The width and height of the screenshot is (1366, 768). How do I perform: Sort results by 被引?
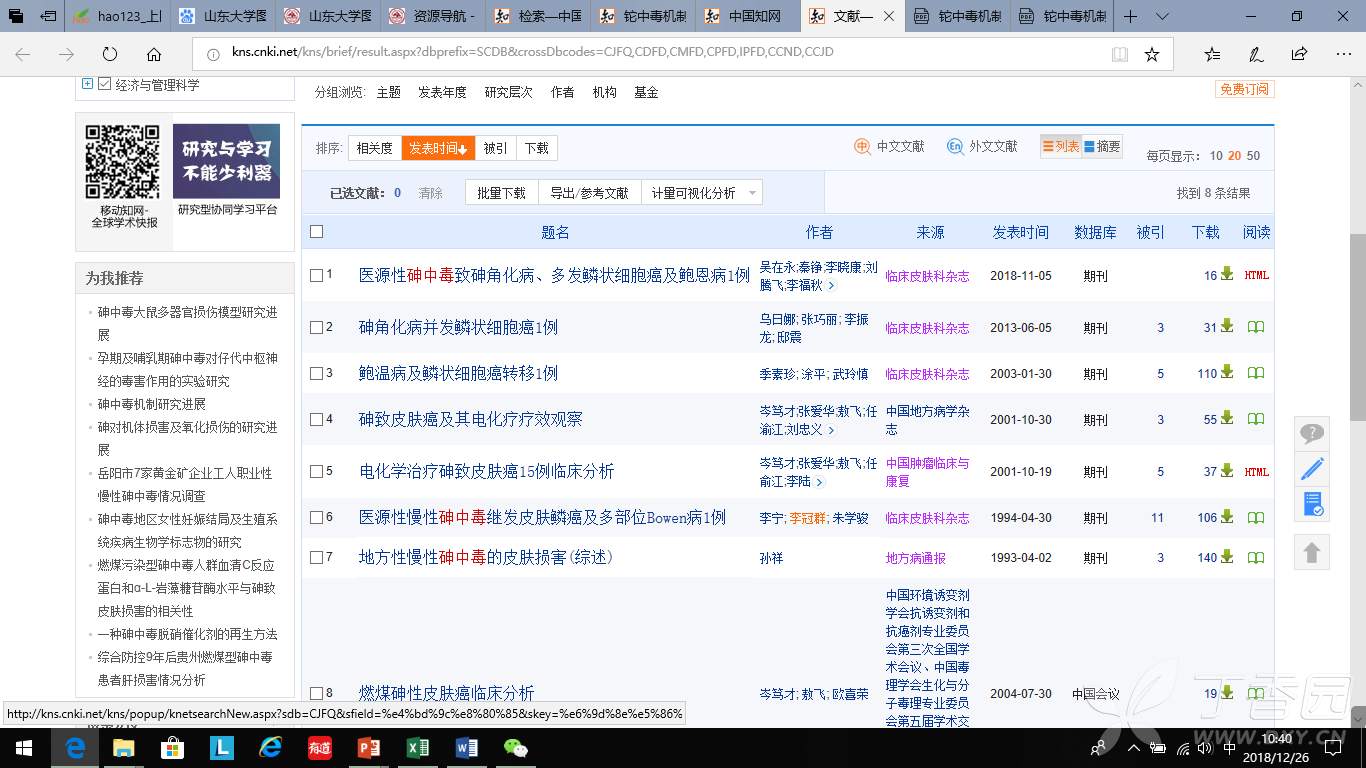pyautogui.click(x=495, y=148)
